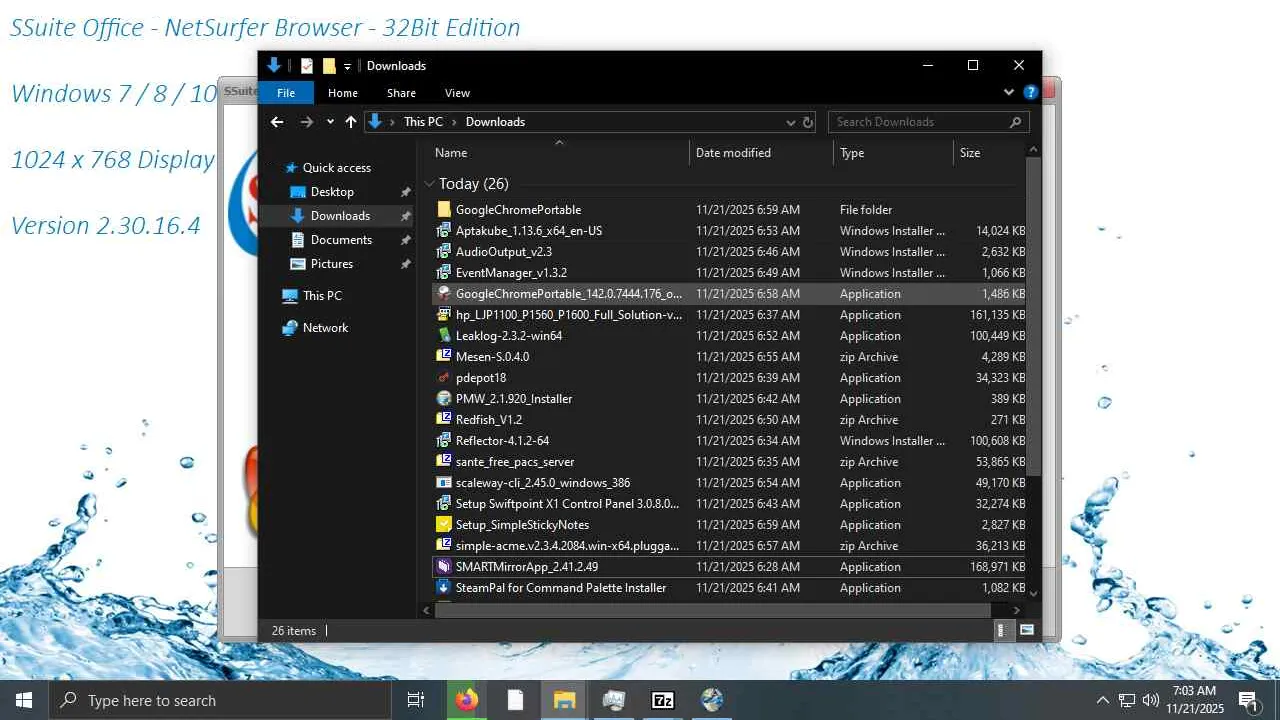Go up one folder level with Up arrow

(350, 122)
